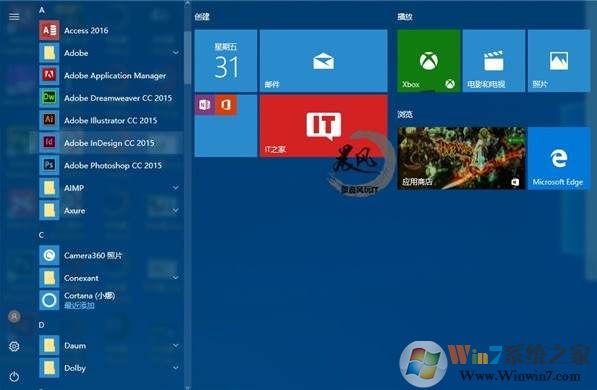Select Adobe Photoshop CC 2015 label

point(113,165)
